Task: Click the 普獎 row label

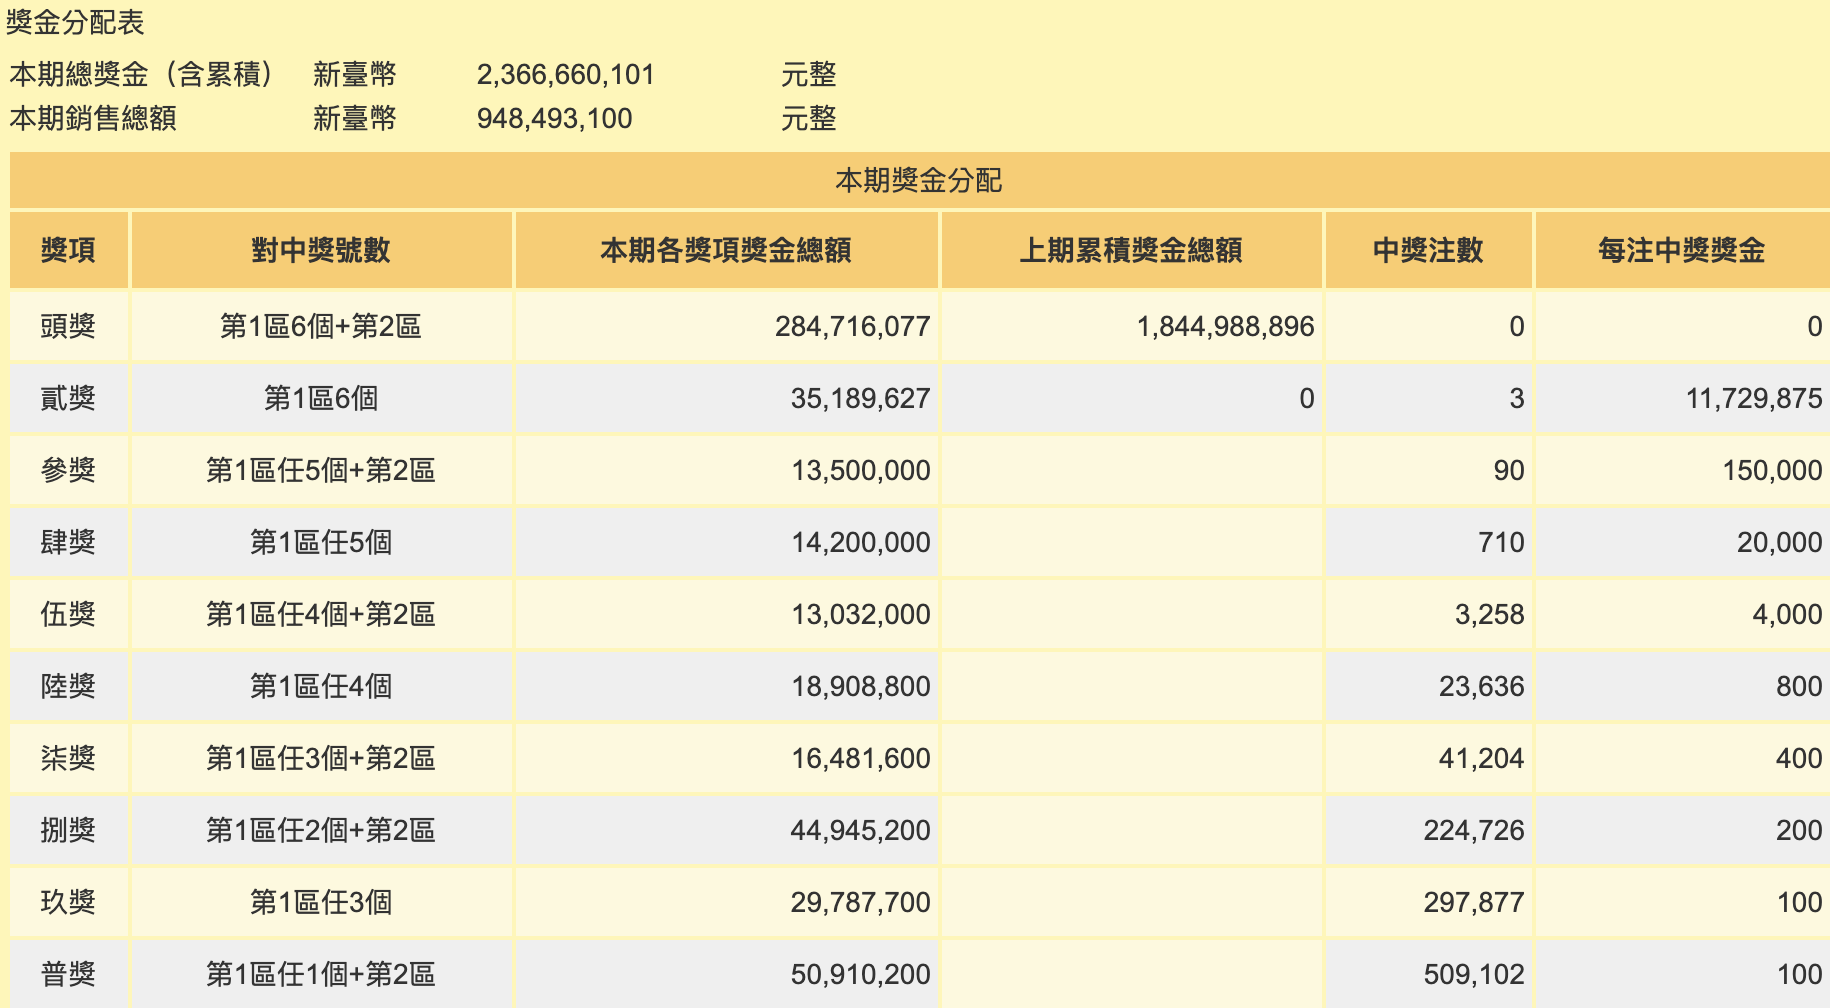Action: pyautogui.click(x=68, y=974)
